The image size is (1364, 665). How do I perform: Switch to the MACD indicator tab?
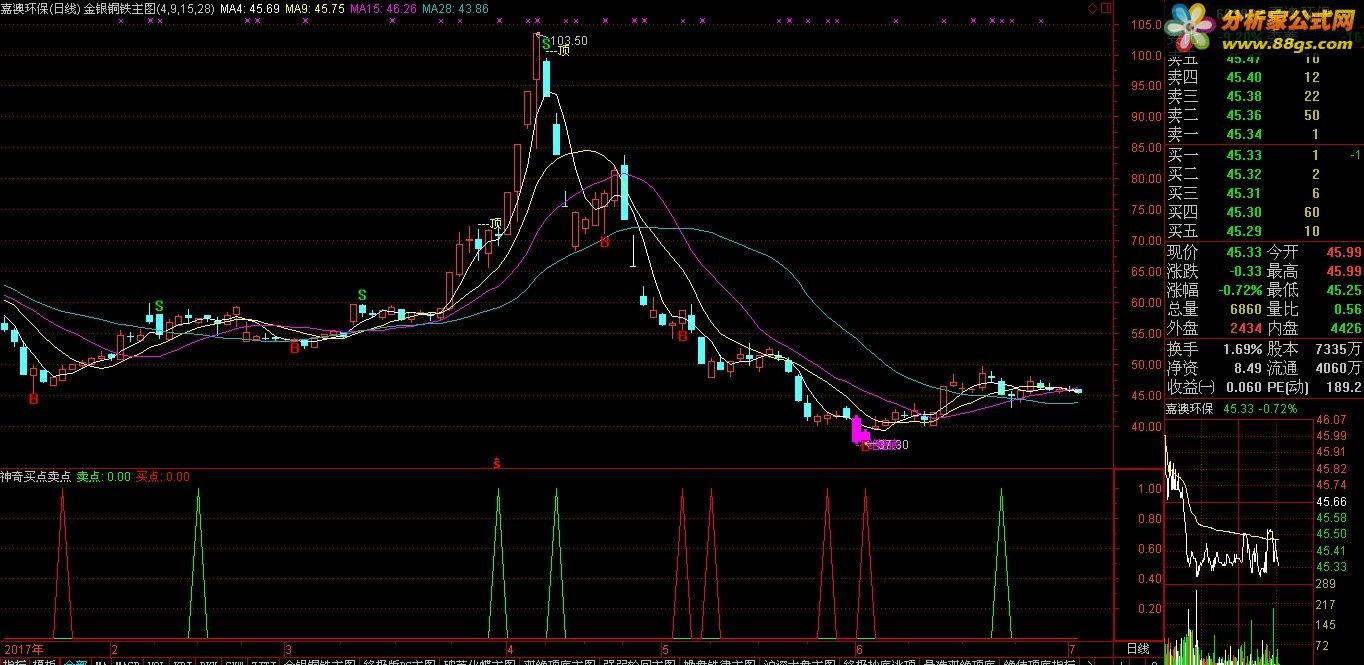128,661
